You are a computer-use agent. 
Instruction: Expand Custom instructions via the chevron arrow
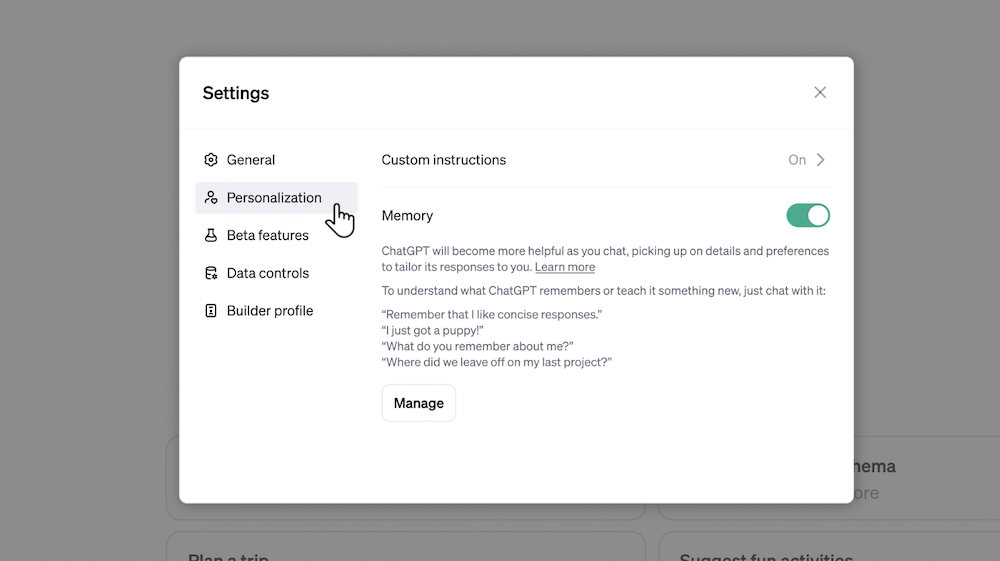click(821, 160)
